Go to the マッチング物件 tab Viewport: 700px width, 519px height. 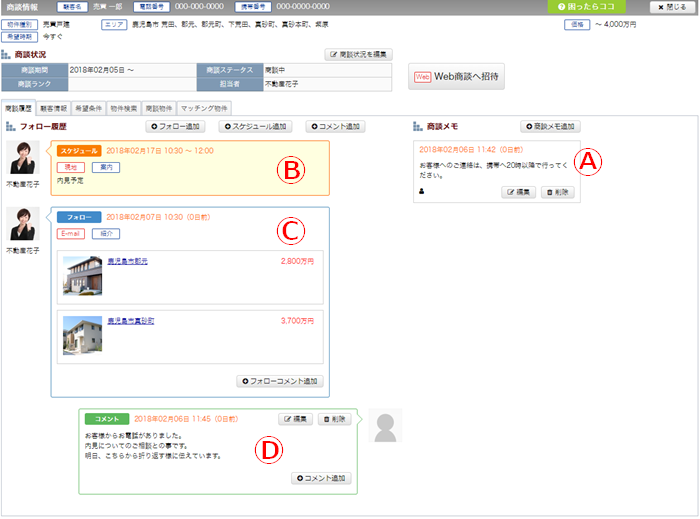point(204,107)
